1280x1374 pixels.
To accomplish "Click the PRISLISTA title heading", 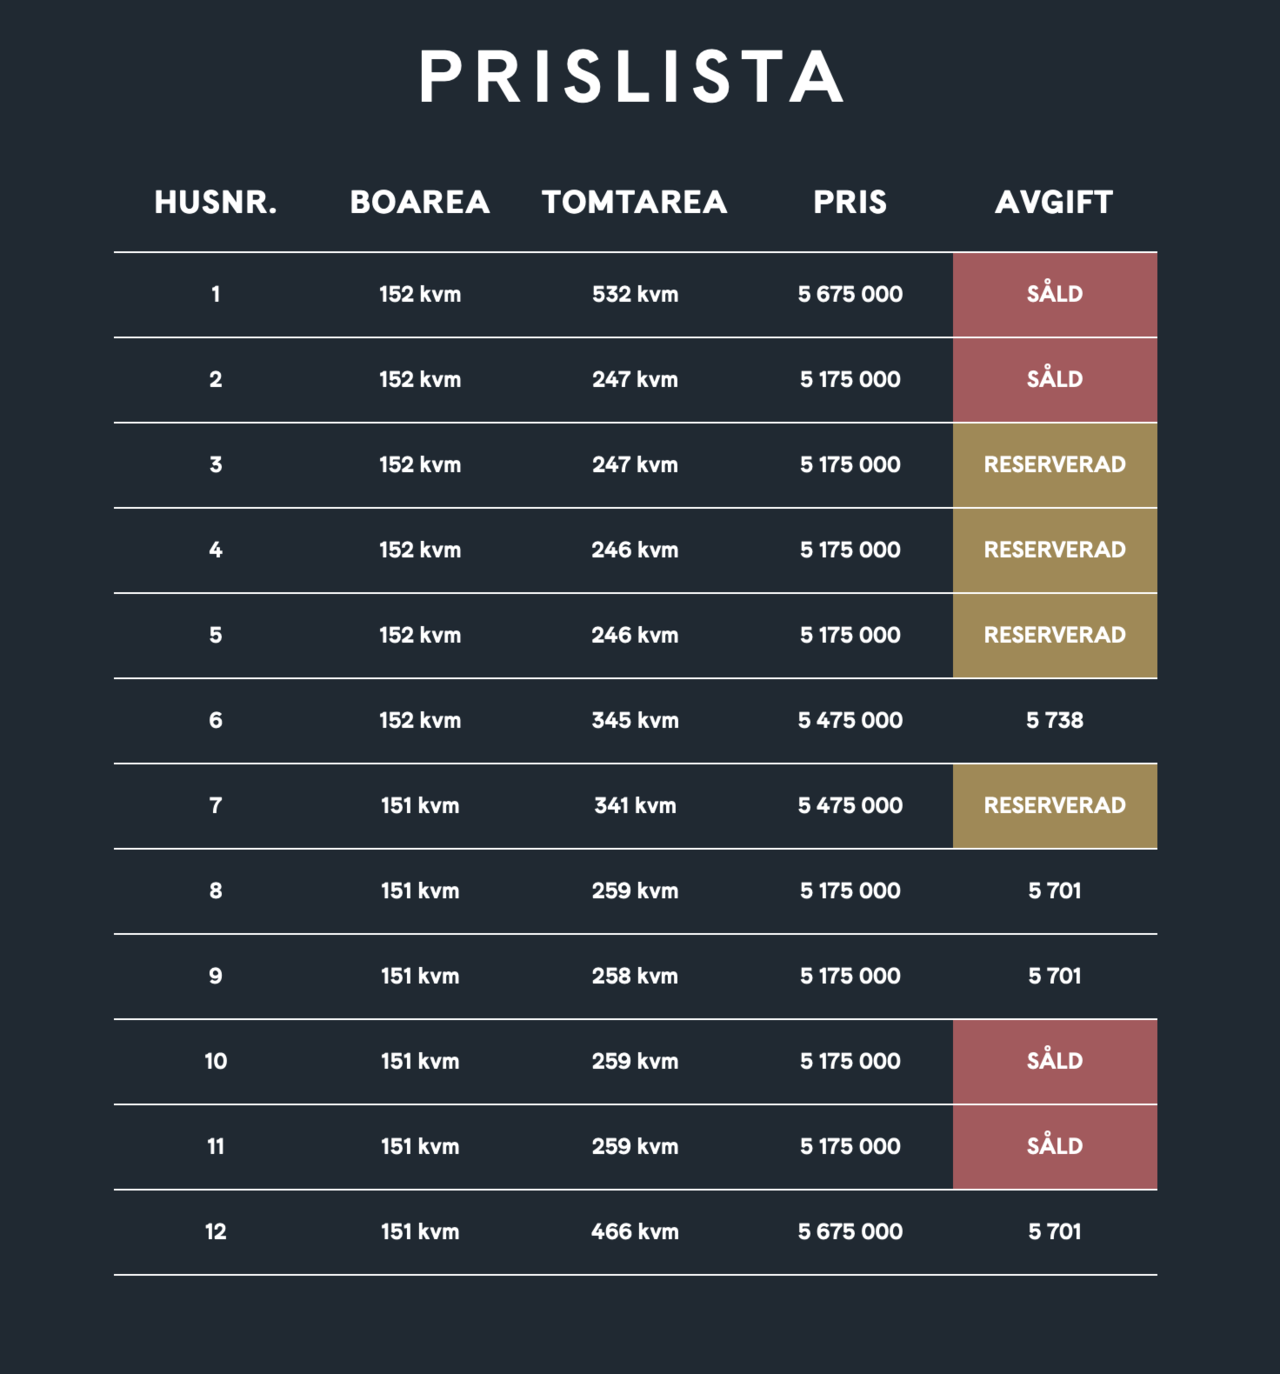I will click(x=632, y=77).
